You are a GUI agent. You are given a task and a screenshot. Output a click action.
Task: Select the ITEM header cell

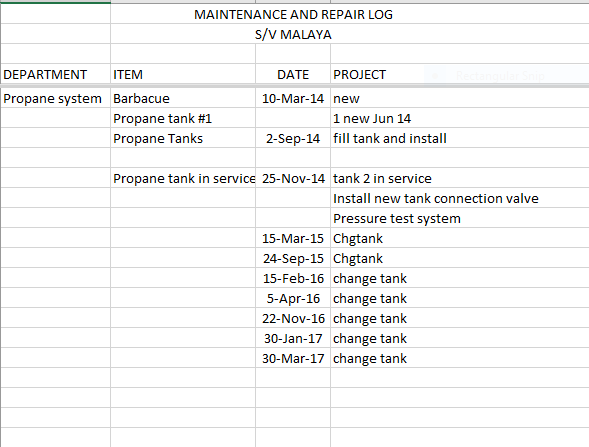[183, 74]
